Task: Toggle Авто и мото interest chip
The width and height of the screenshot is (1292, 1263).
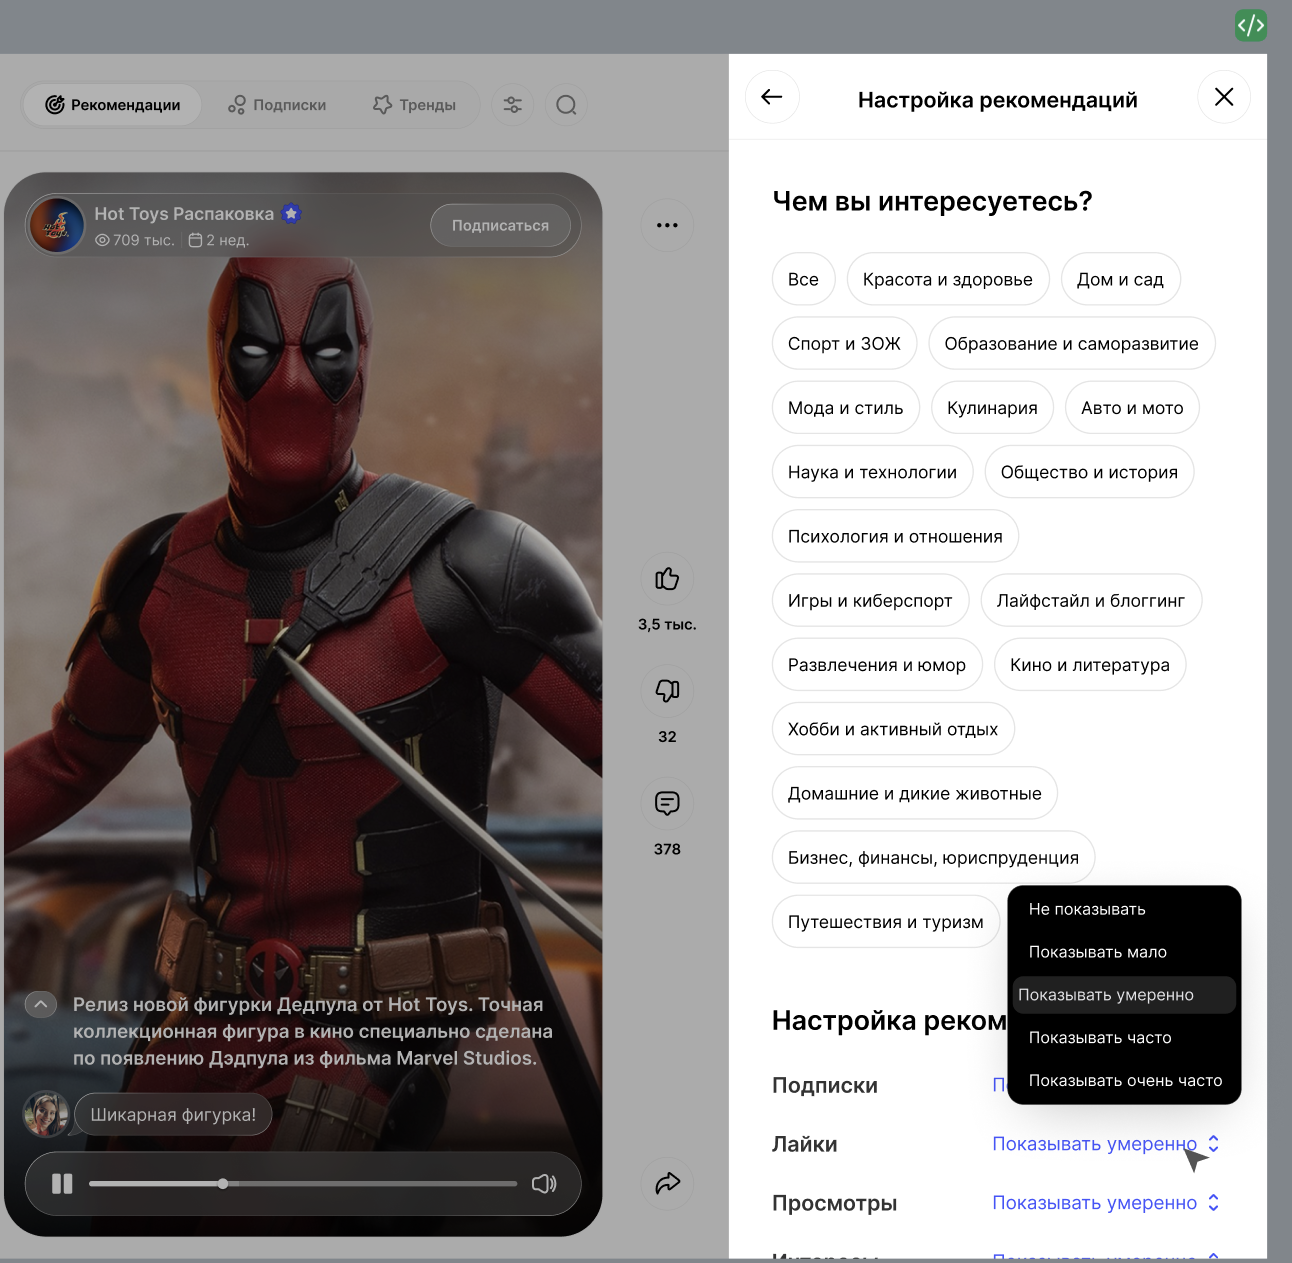Action: (x=1132, y=408)
